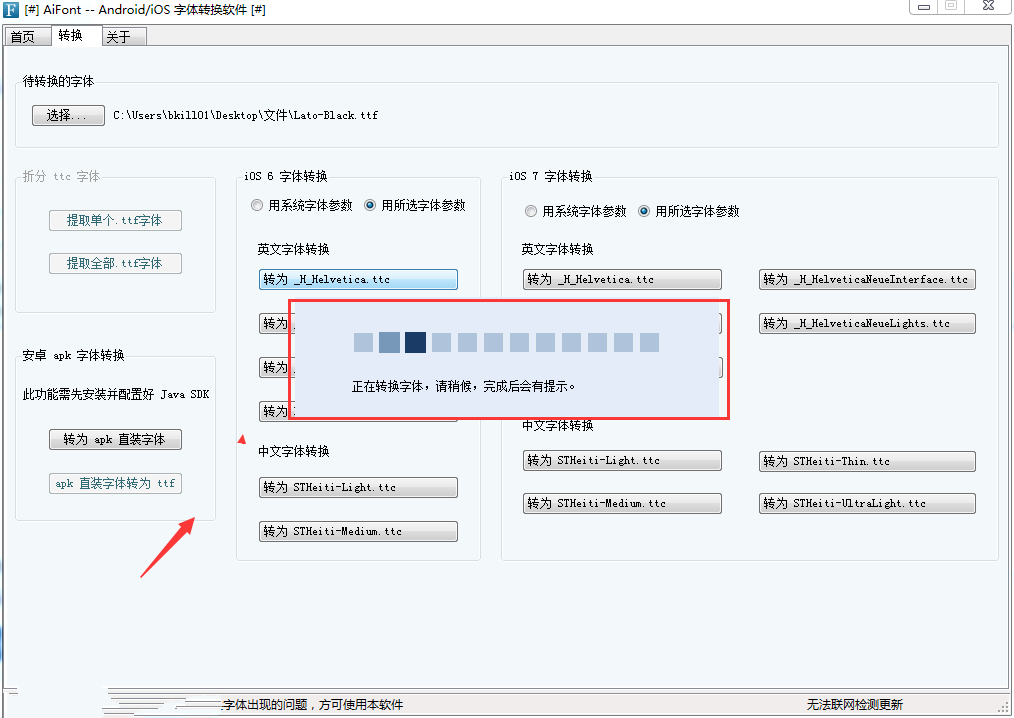Click iOS 7 转为 STHeiti-Medium.ttc button
This screenshot has height=718, width=1014.
(622, 503)
